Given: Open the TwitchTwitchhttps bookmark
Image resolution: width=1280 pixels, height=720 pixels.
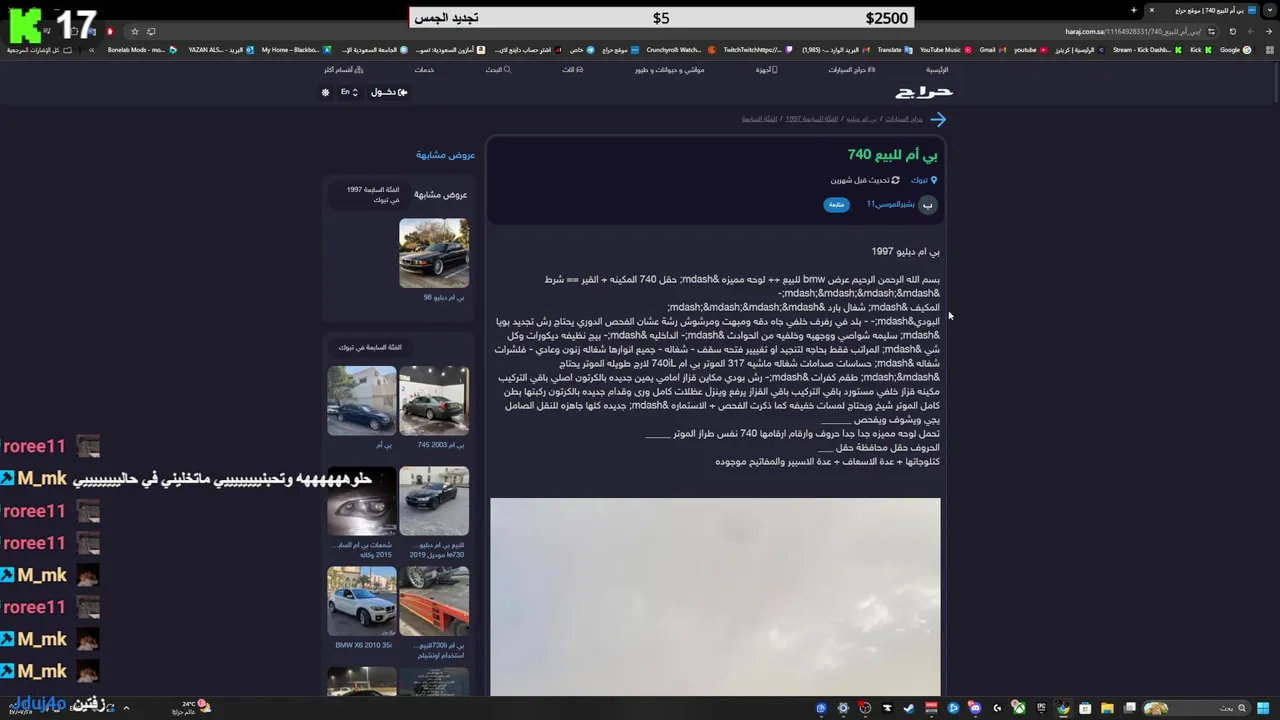Looking at the screenshot, I should 757,50.
